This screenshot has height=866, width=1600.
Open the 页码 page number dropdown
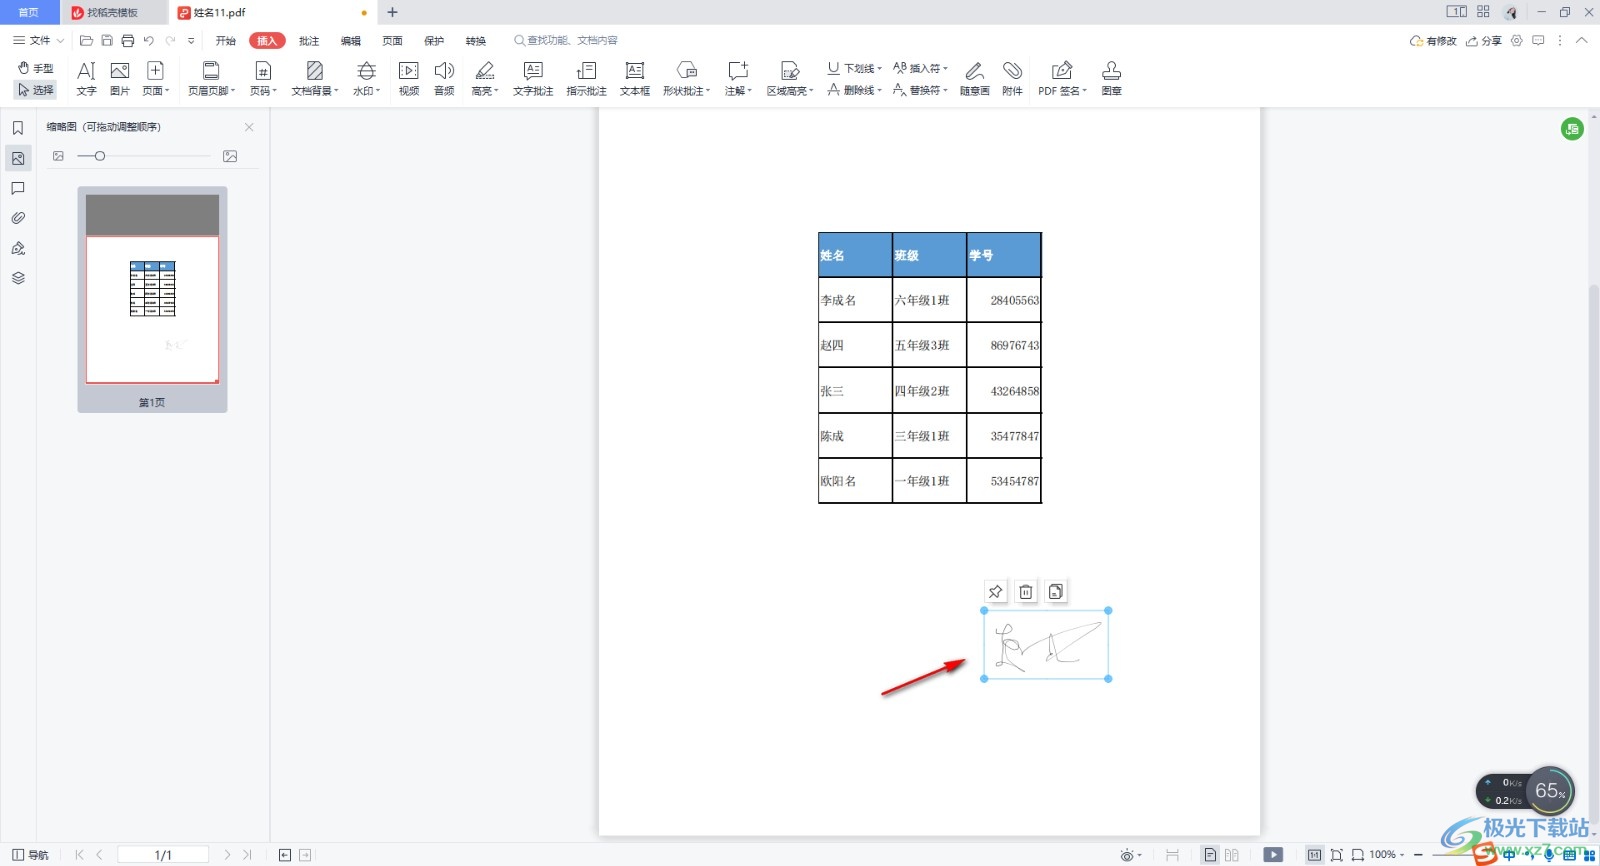click(263, 78)
